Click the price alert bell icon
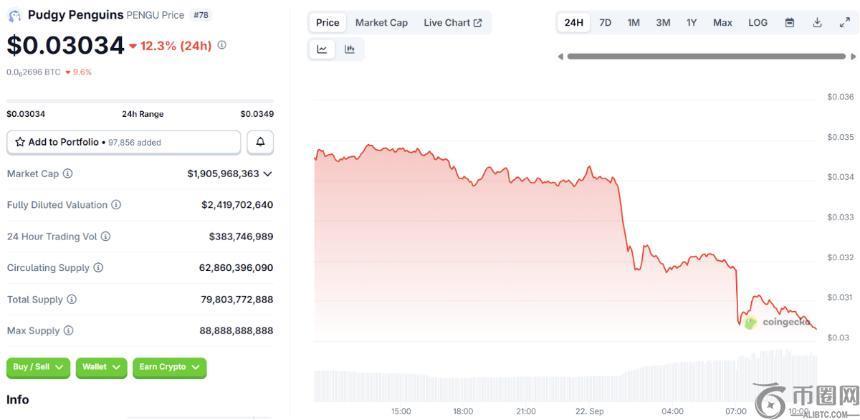860x420 pixels. click(260, 142)
